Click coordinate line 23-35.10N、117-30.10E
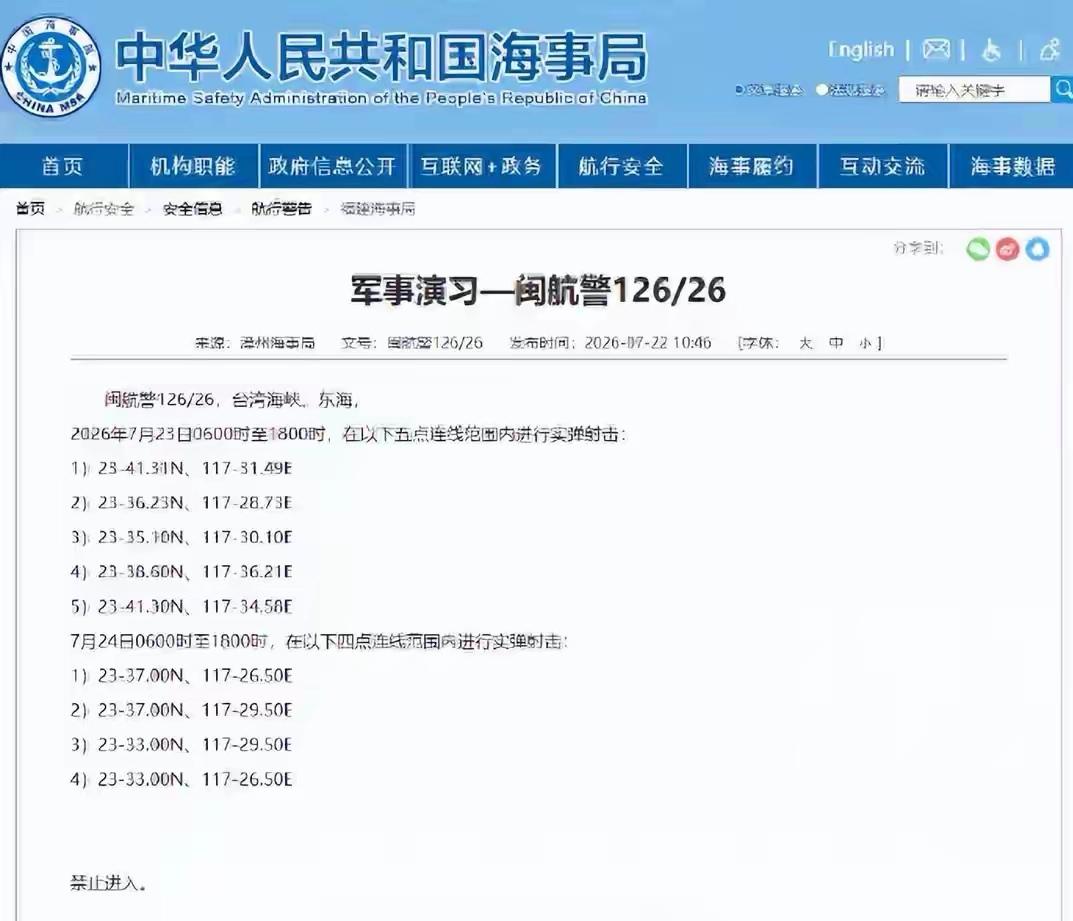Image resolution: width=1073 pixels, height=921 pixels. [x=181, y=537]
